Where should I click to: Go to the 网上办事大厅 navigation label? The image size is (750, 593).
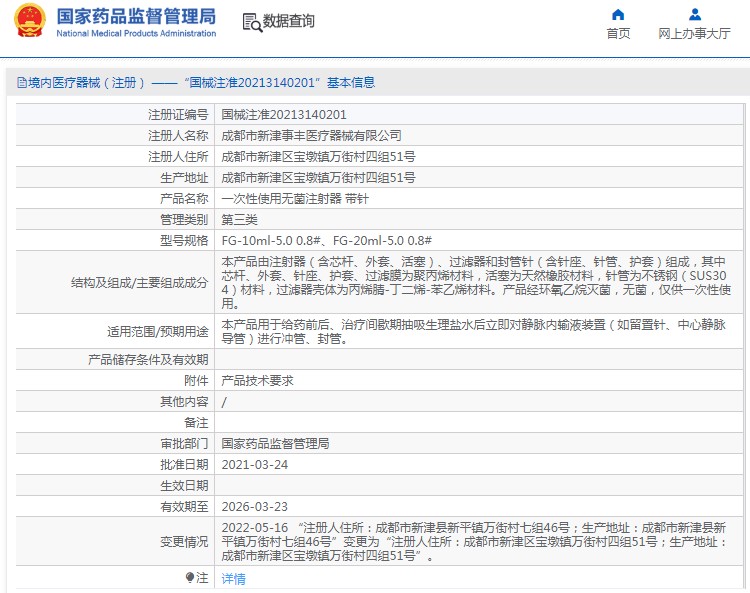click(694, 34)
